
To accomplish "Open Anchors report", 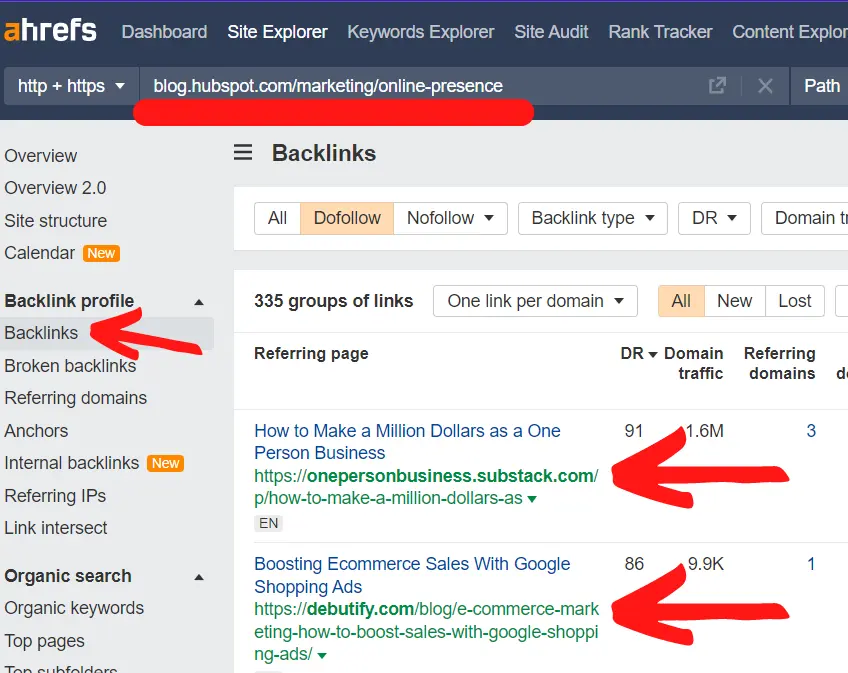I will tap(36, 431).
